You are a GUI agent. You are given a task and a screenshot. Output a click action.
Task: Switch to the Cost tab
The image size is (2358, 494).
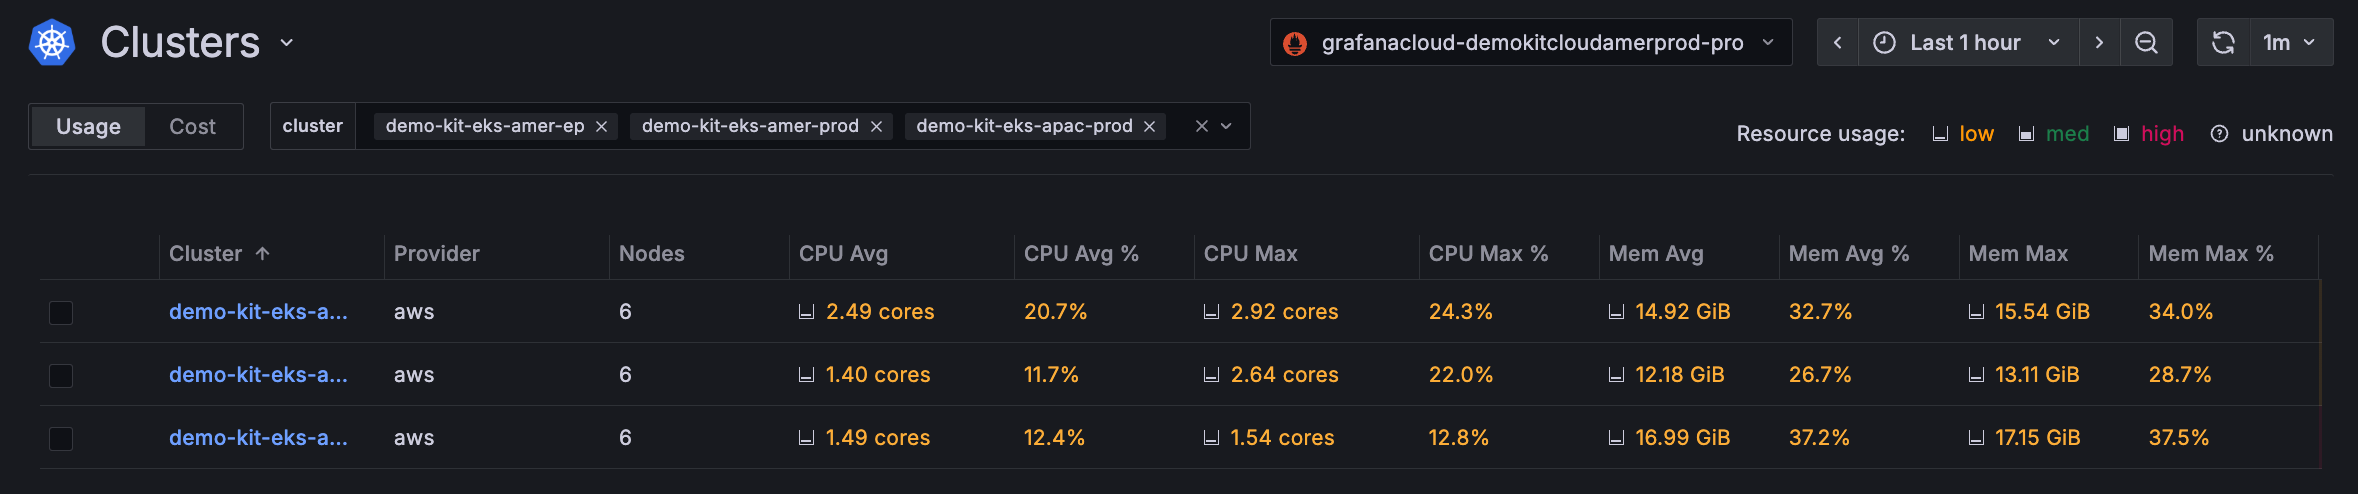click(192, 127)
